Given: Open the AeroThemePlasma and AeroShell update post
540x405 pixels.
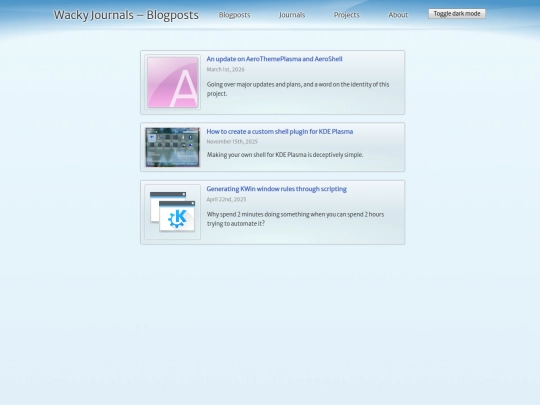Looking at the screenshot, I should point(274,59).
